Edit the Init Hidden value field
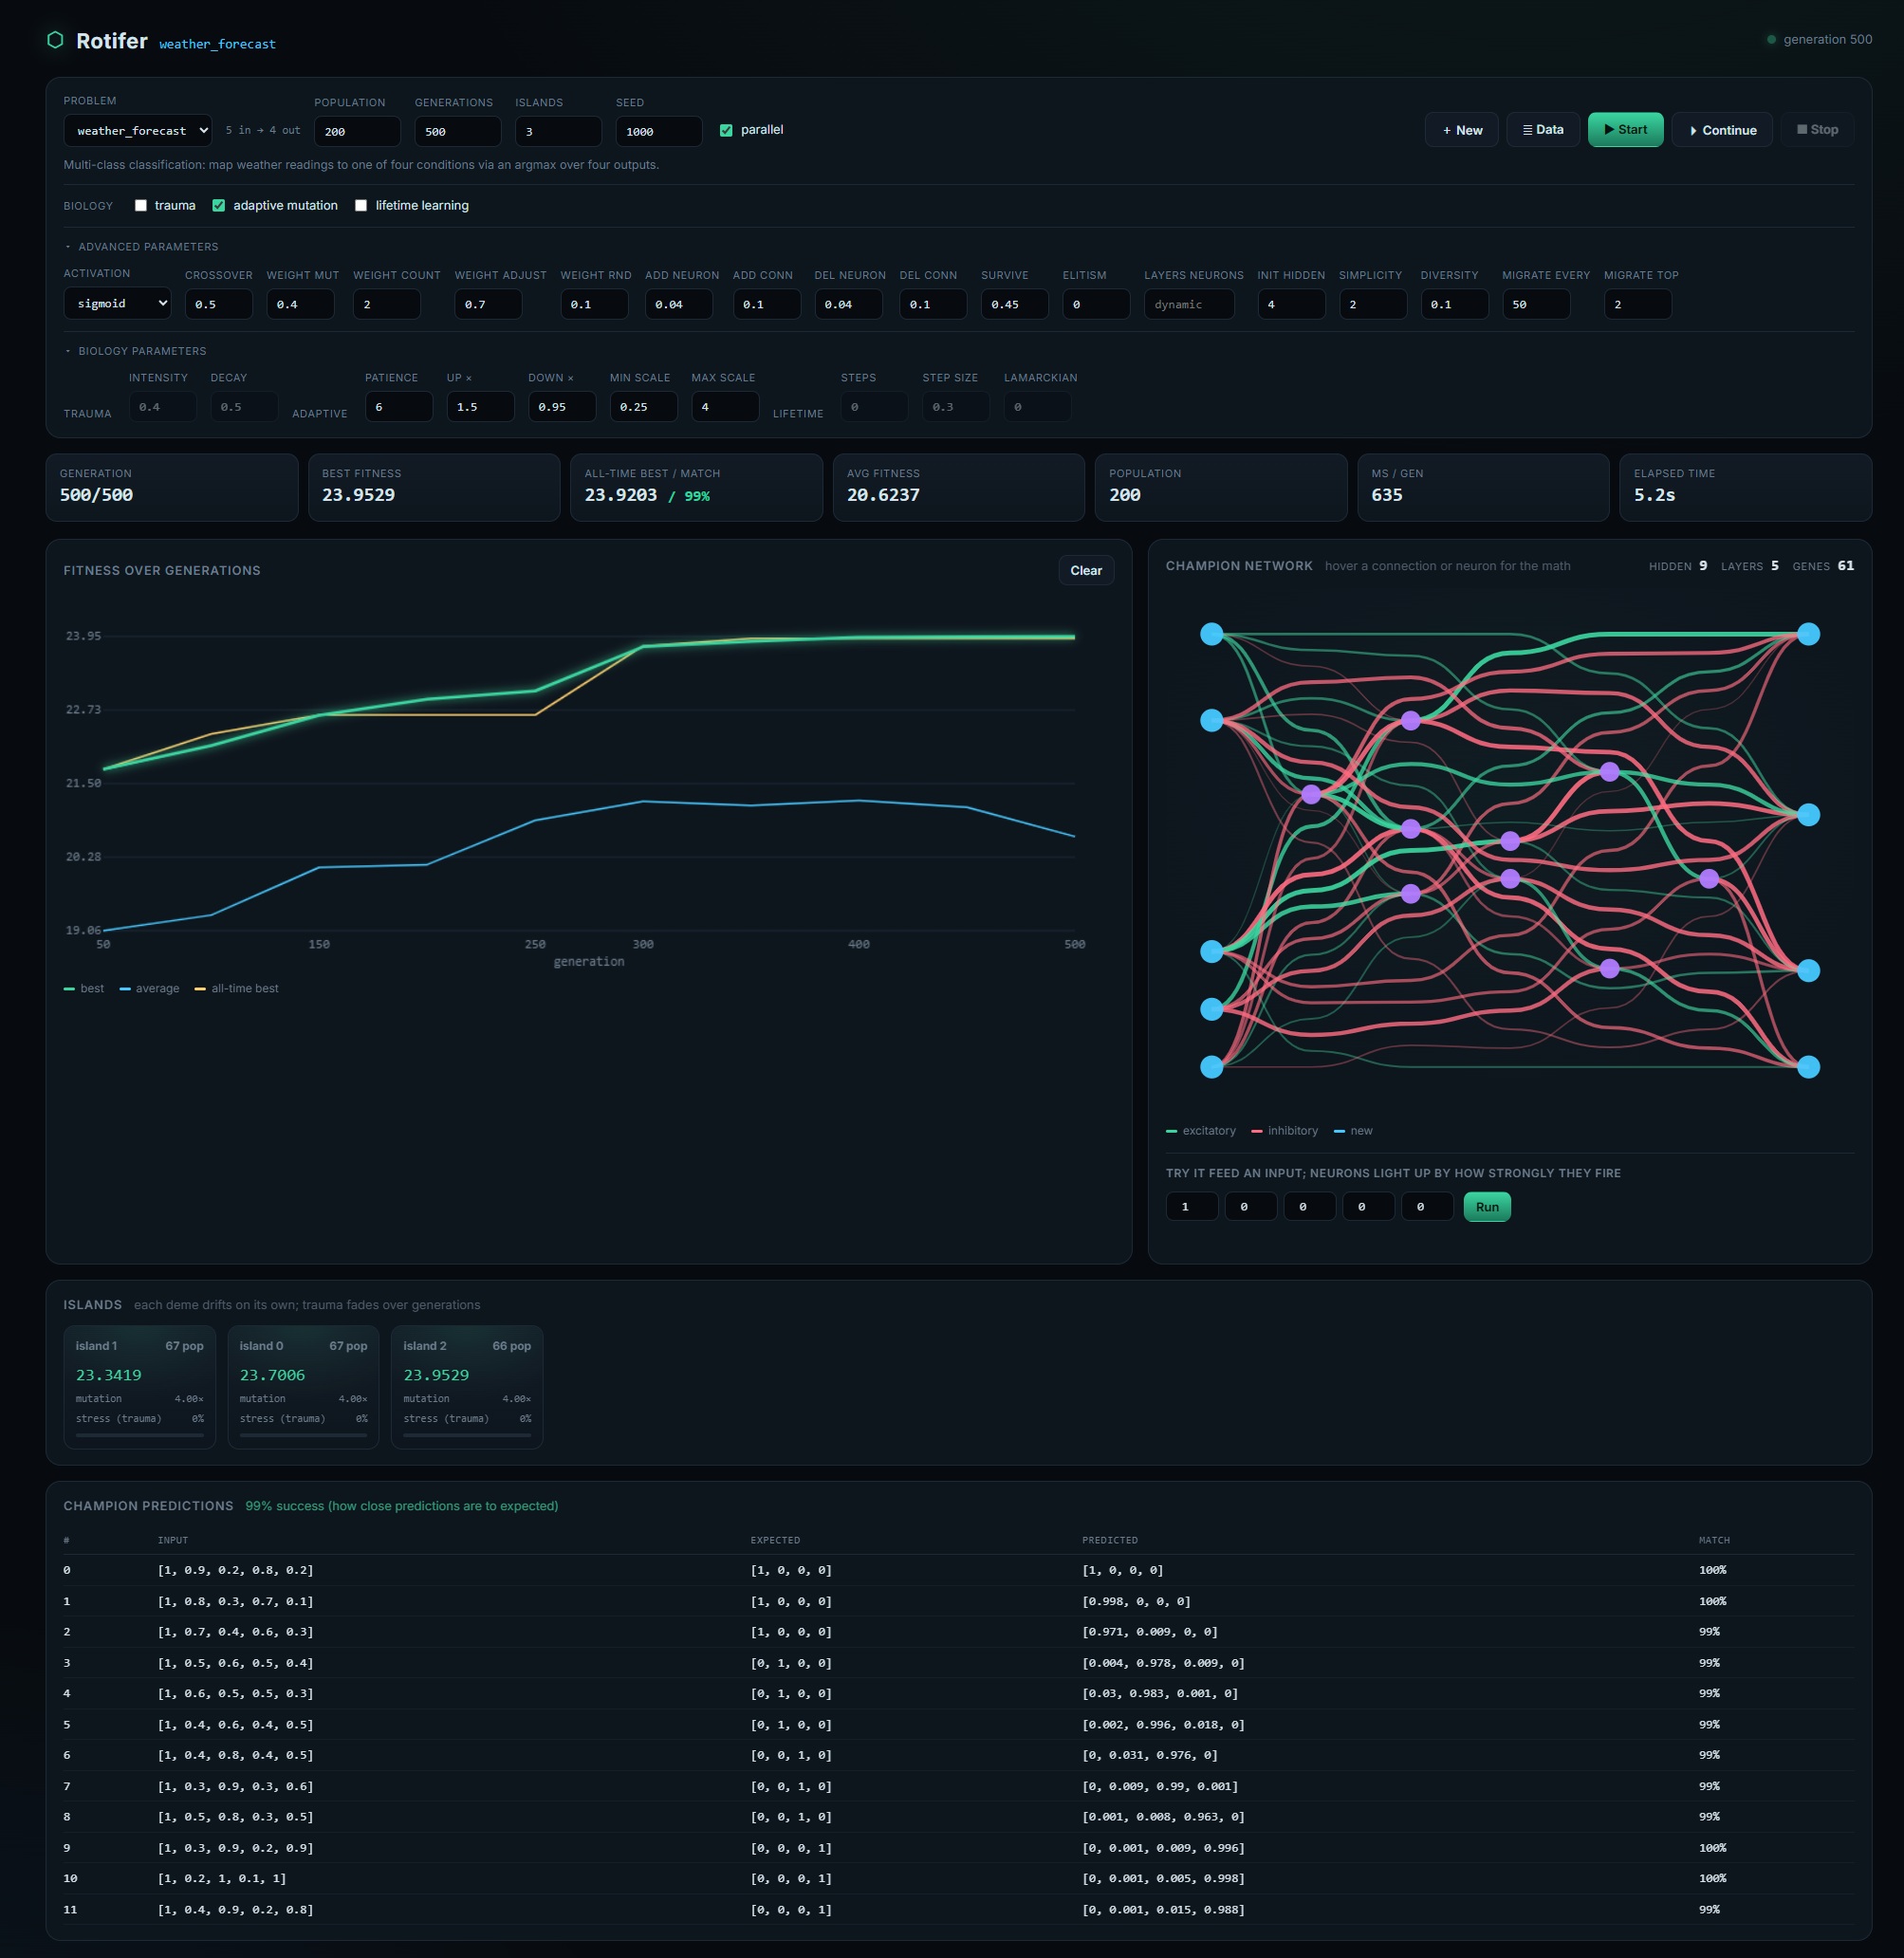1904x1958 pixels. point(1291,304)
